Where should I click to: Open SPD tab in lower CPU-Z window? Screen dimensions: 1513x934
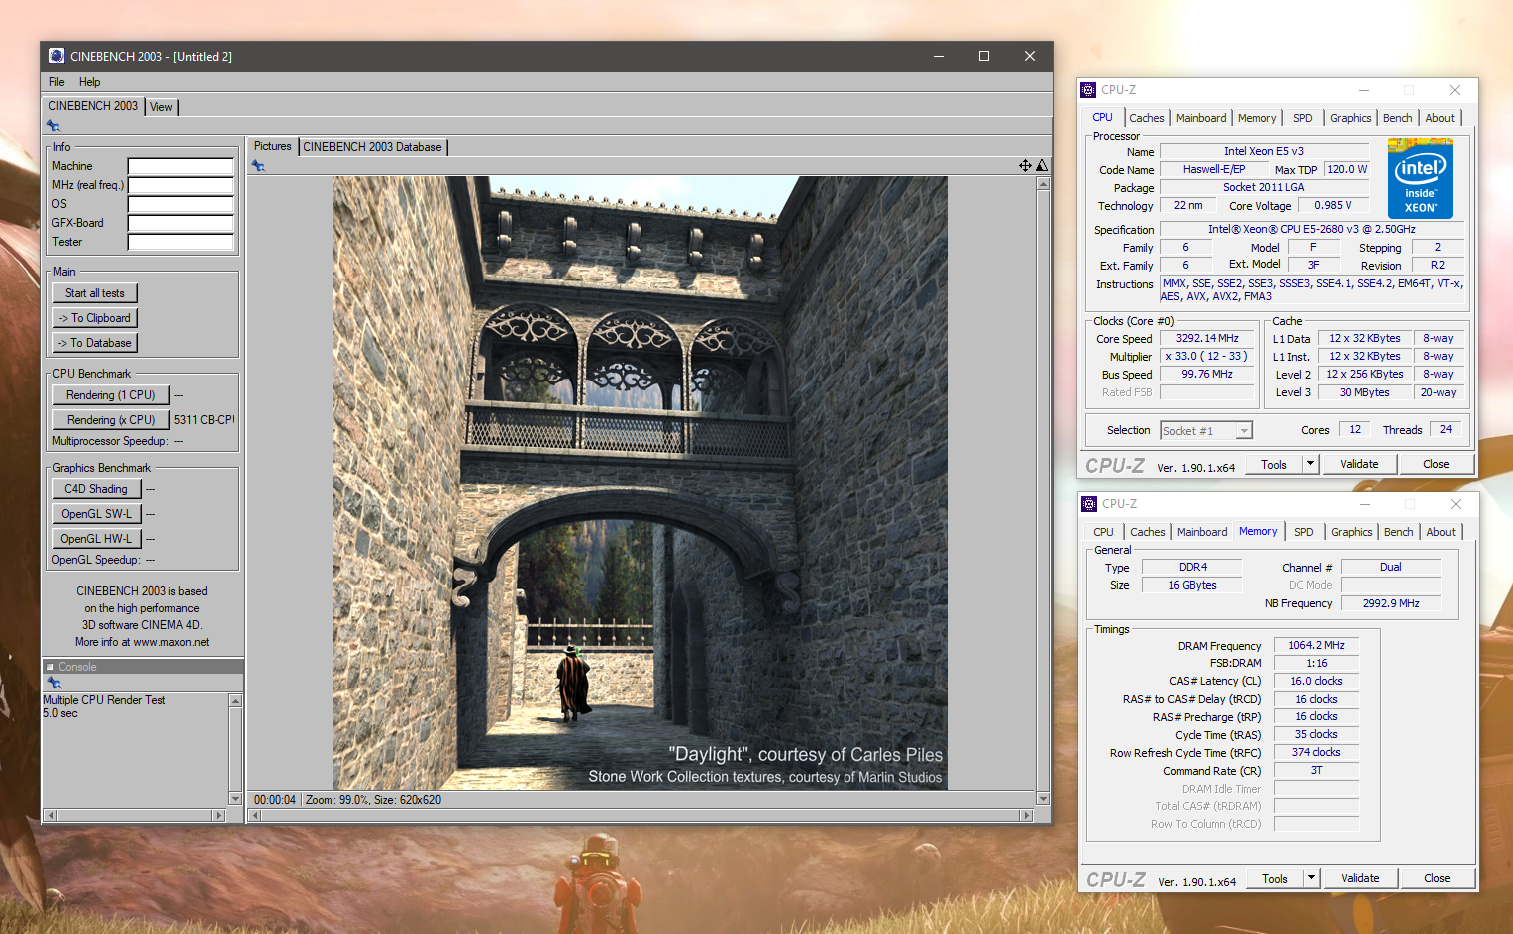click(x=1304, y=532)
